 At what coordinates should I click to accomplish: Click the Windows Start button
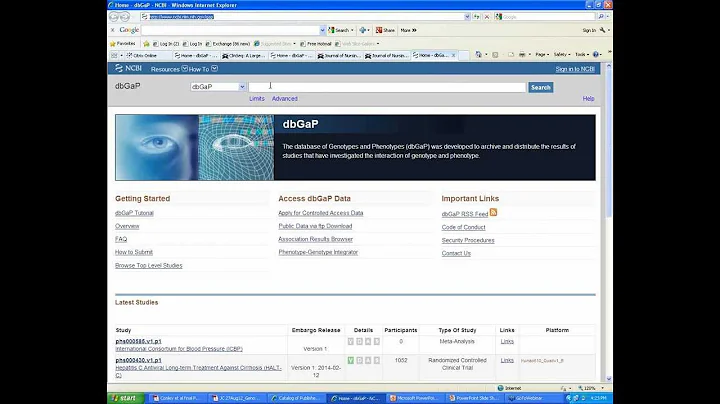(x=126, y=398)
